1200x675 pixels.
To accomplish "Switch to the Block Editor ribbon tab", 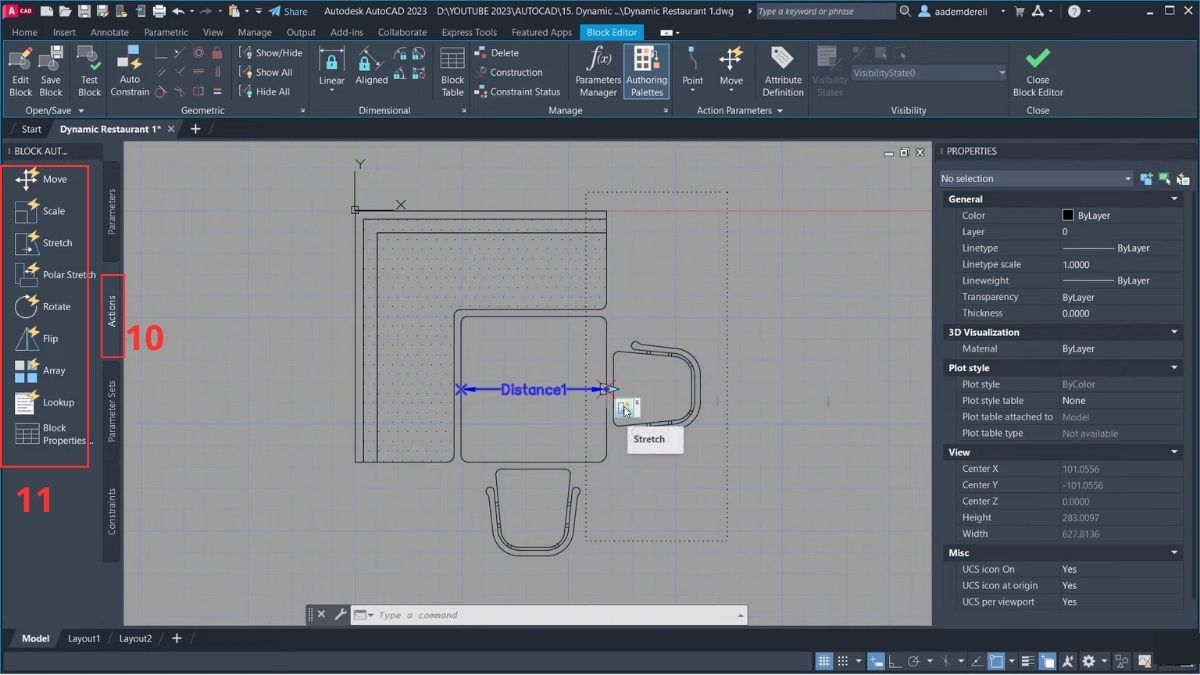I will tap(611, 31).
